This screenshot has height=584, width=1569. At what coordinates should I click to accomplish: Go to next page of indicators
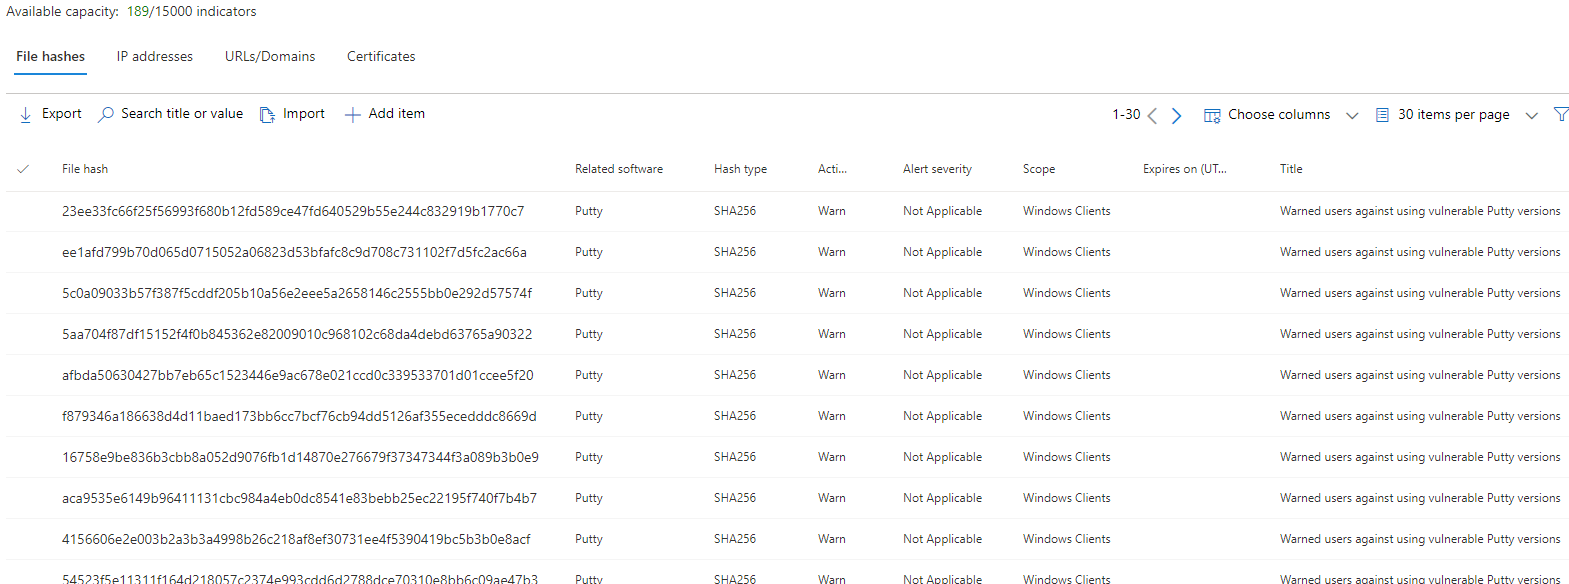(x=1176, y=116)
